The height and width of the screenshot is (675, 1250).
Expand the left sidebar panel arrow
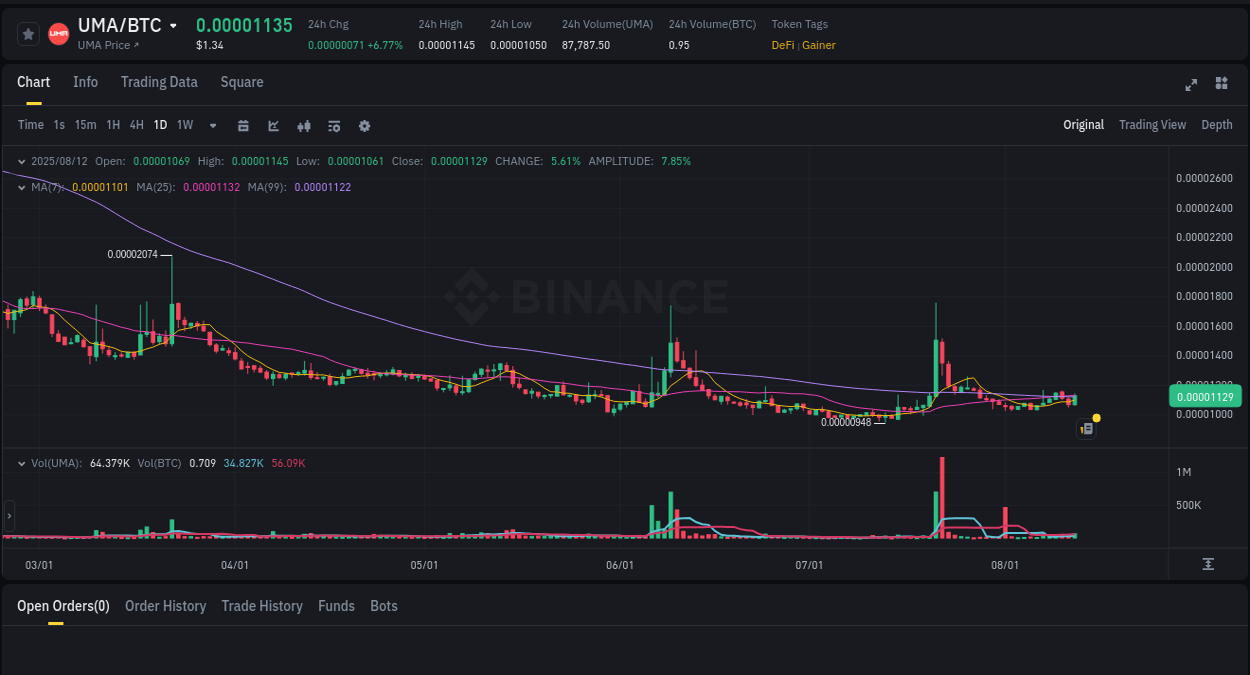pyautogui.click(x=8, y=516)
